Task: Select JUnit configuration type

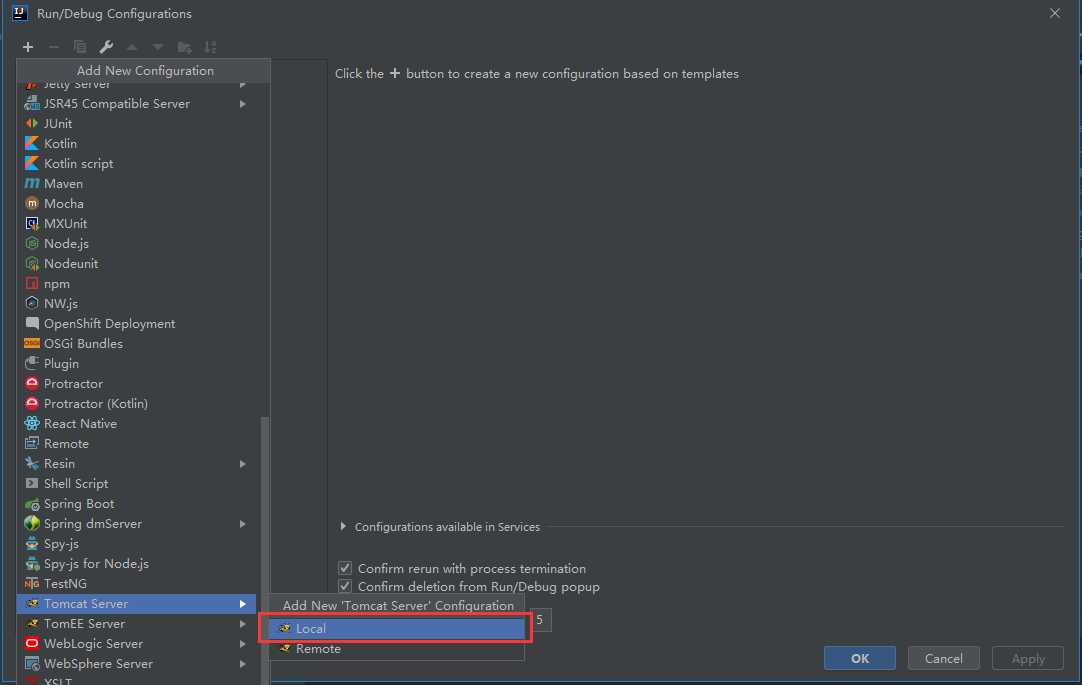Action: [136, 123]
